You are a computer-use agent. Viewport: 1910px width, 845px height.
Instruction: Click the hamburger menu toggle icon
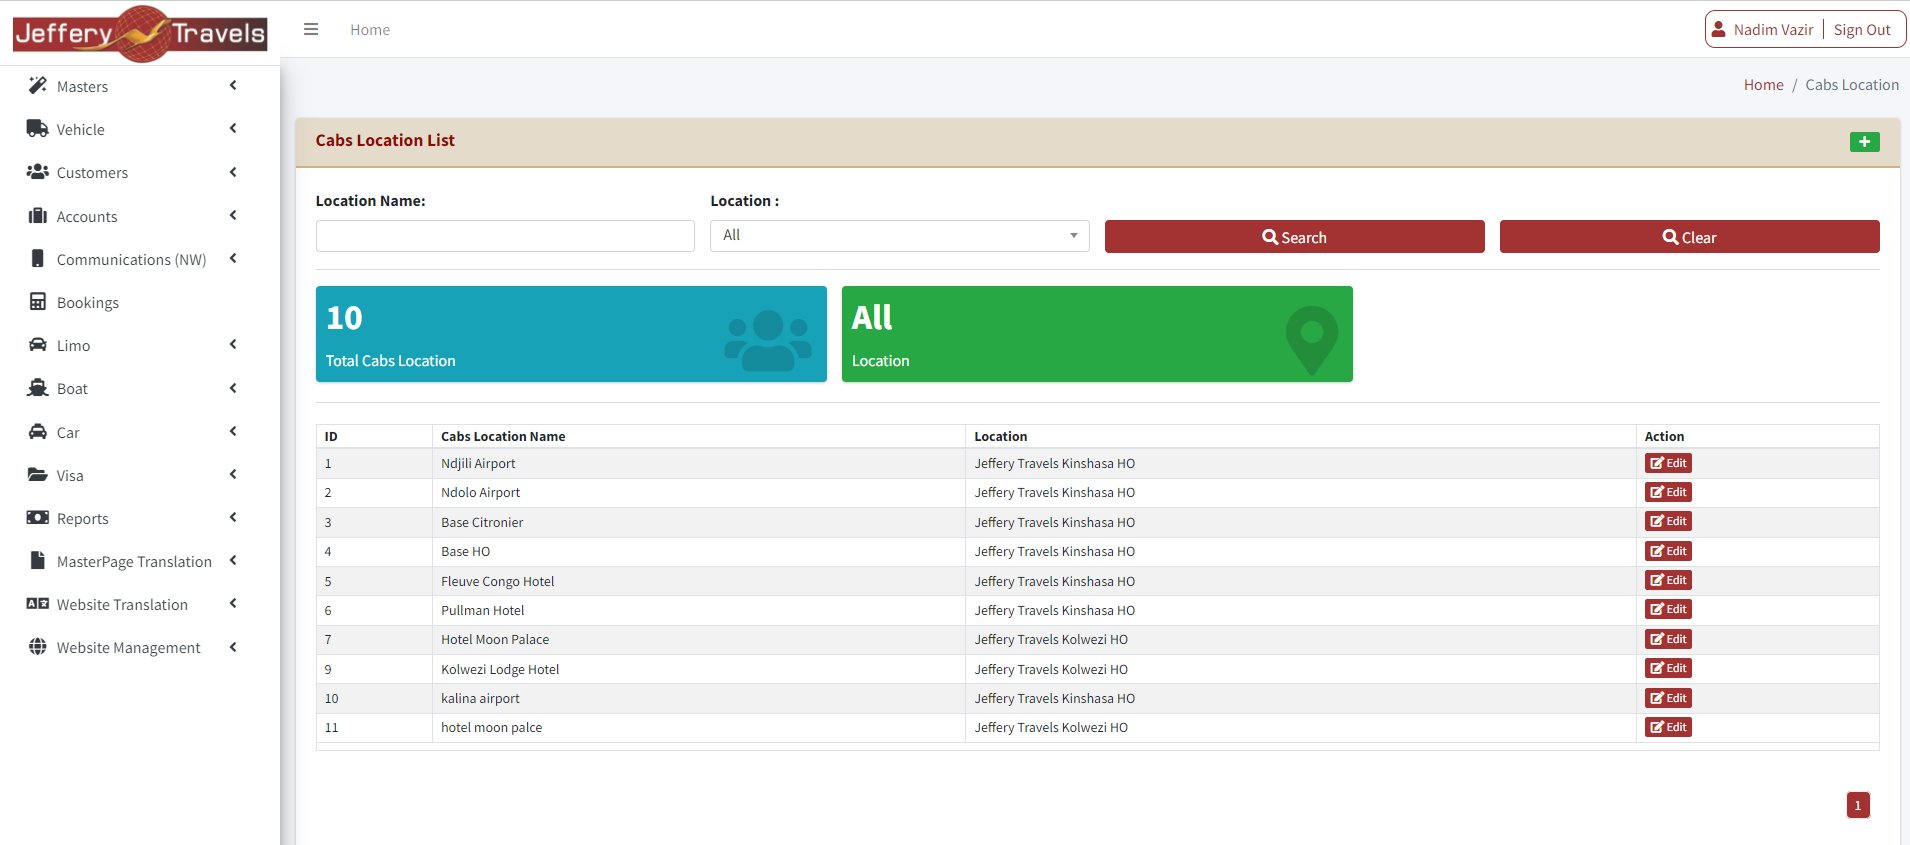tap(311, 30)
